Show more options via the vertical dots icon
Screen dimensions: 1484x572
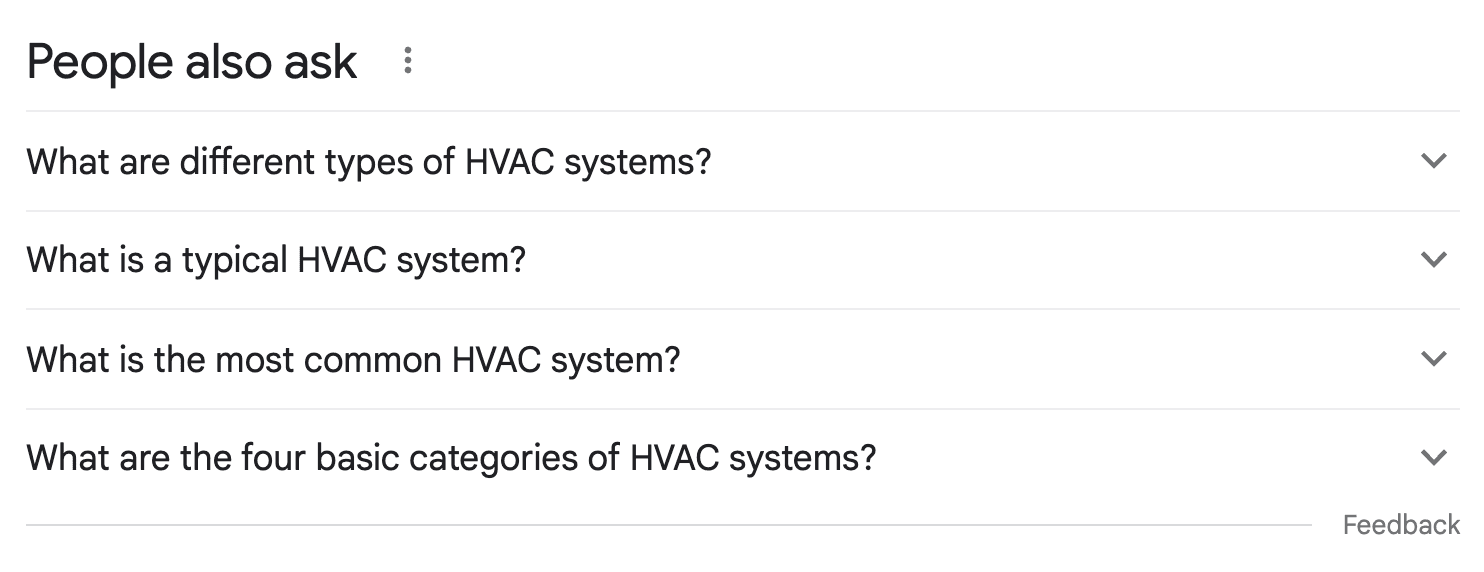pyautogui.click(x=407, y=61)
